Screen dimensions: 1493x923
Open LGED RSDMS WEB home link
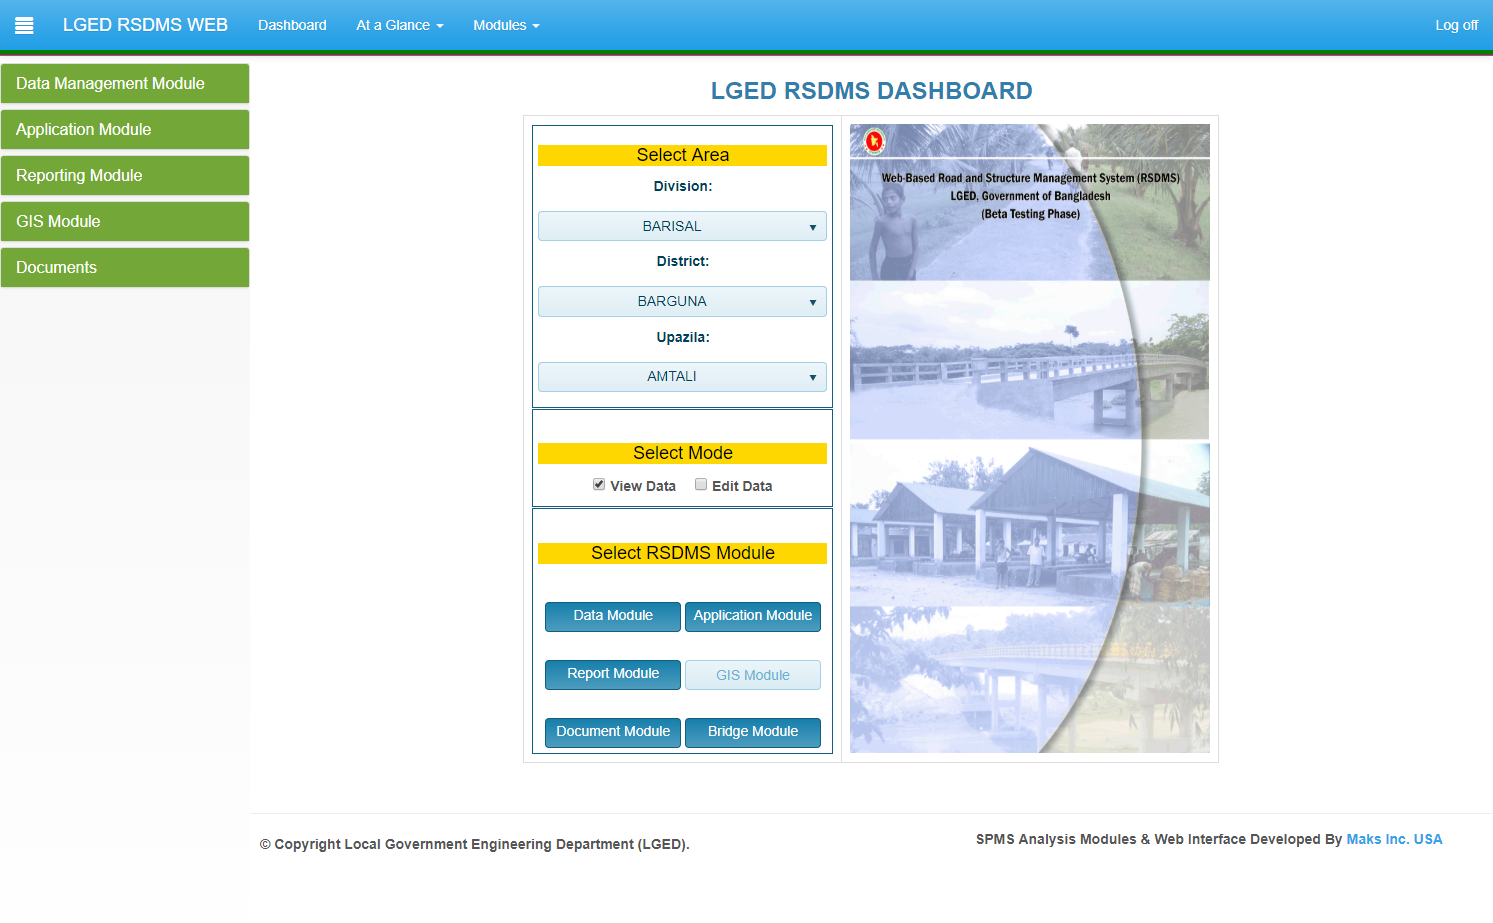[x=145, y=25]
